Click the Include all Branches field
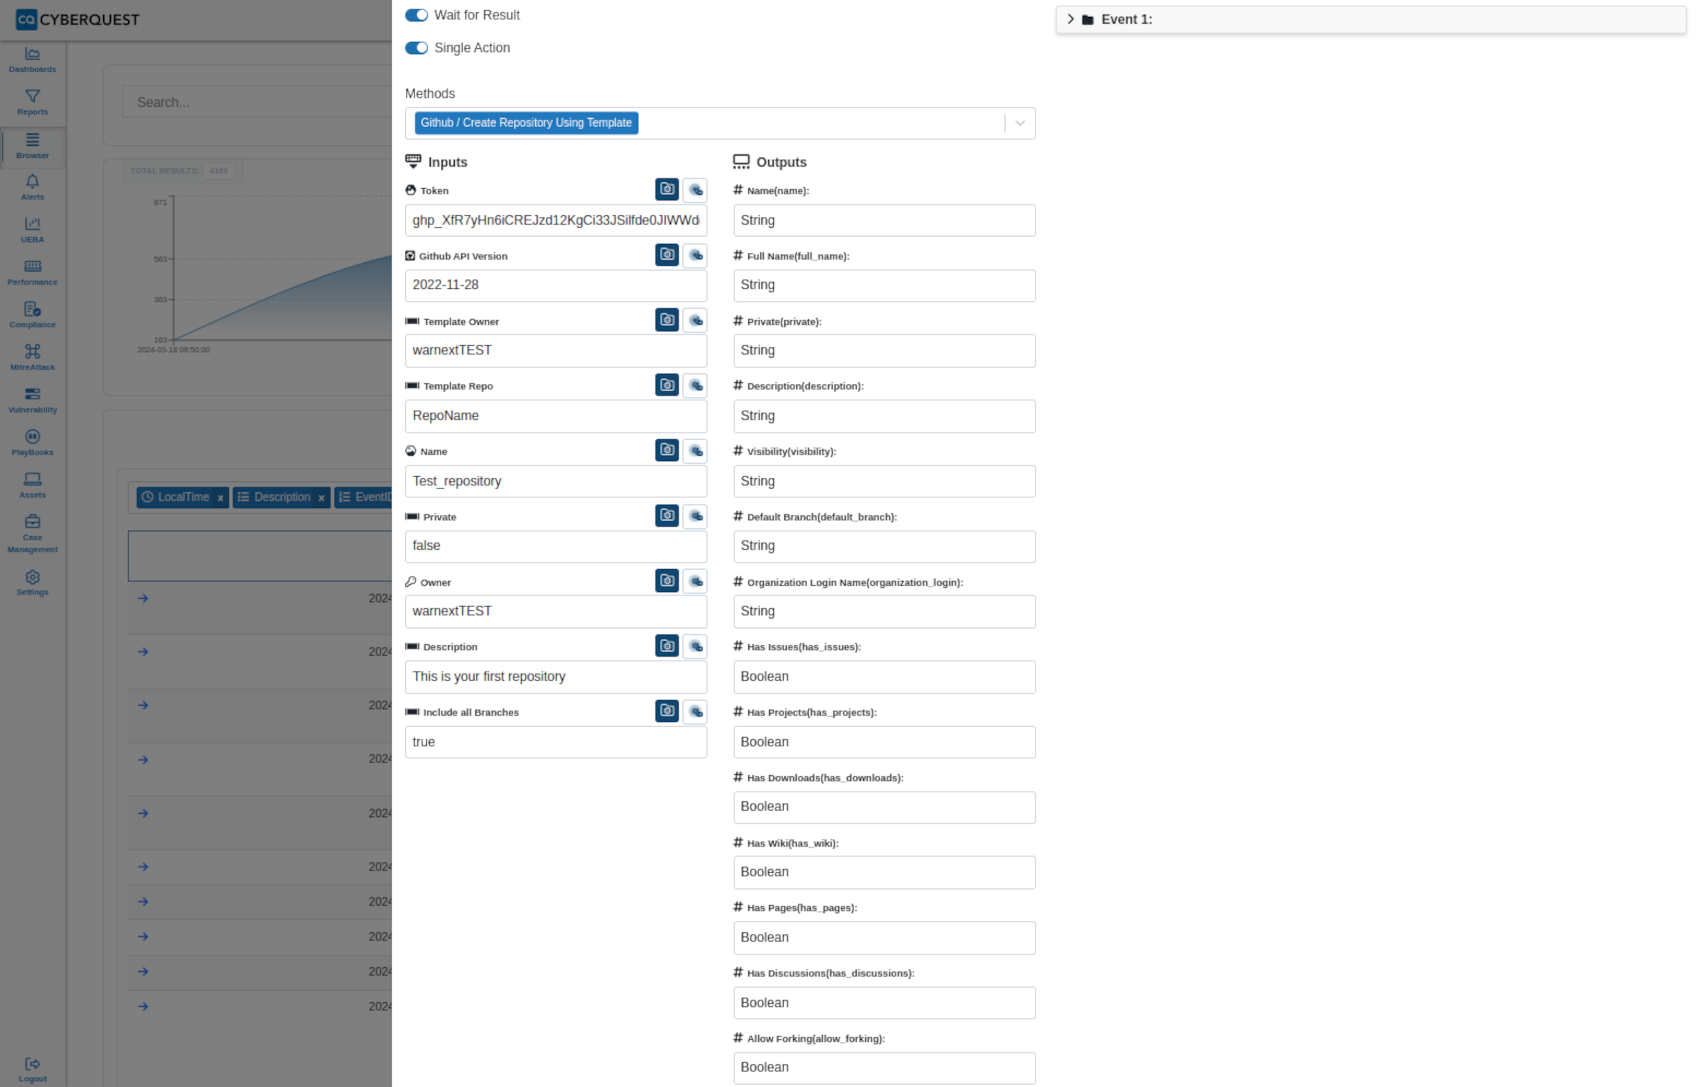The image size is (1700, 1087). click(556, 742)
